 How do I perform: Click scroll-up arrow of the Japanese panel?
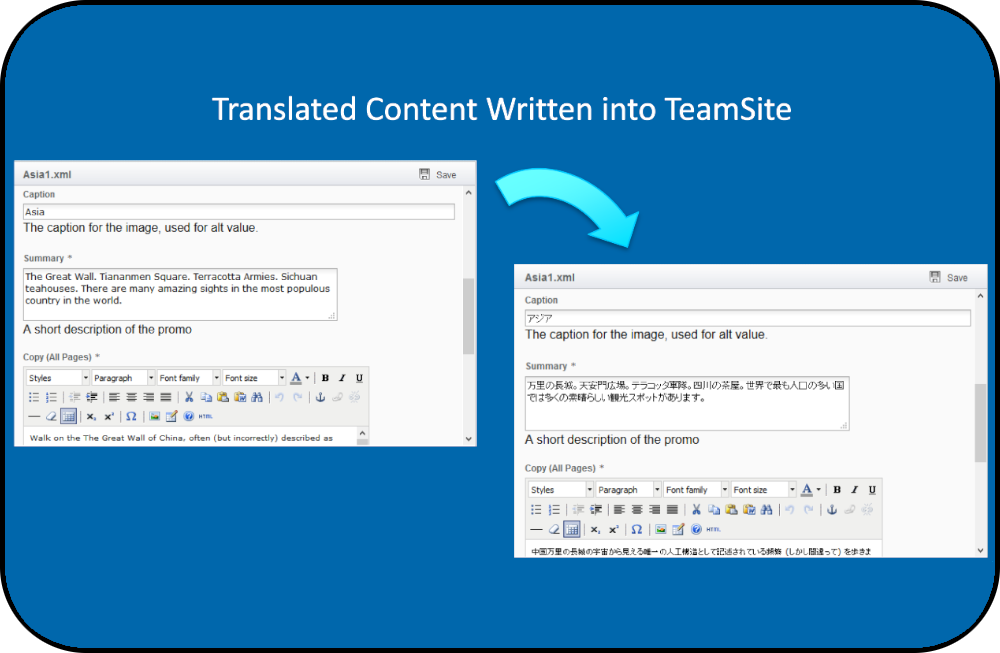[x=980, y=297]
